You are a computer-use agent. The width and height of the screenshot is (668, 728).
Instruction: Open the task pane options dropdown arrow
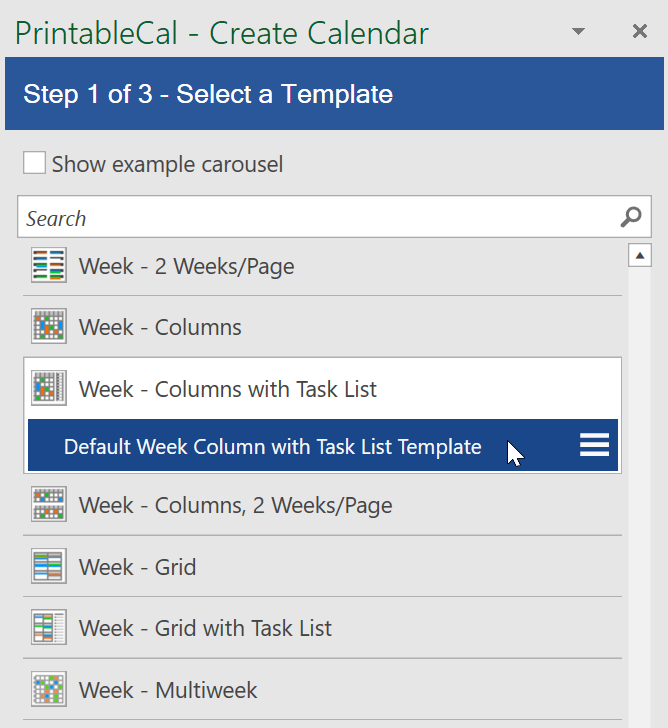click(x=578, y=32)
